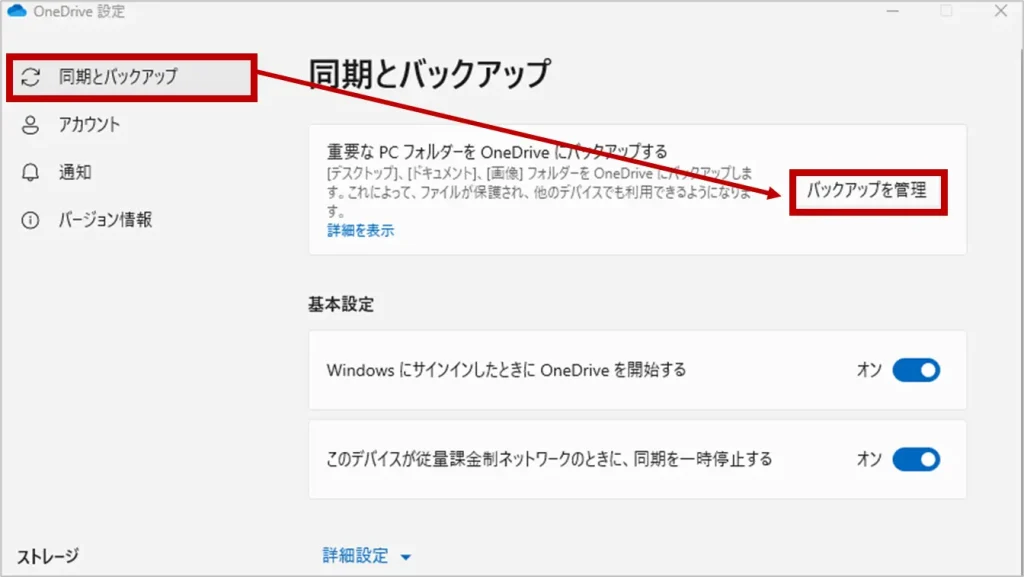1024x577 pixels.
Task: Open the 同期とバックアップ sidebar section
Action: click(x=117, y=77)
